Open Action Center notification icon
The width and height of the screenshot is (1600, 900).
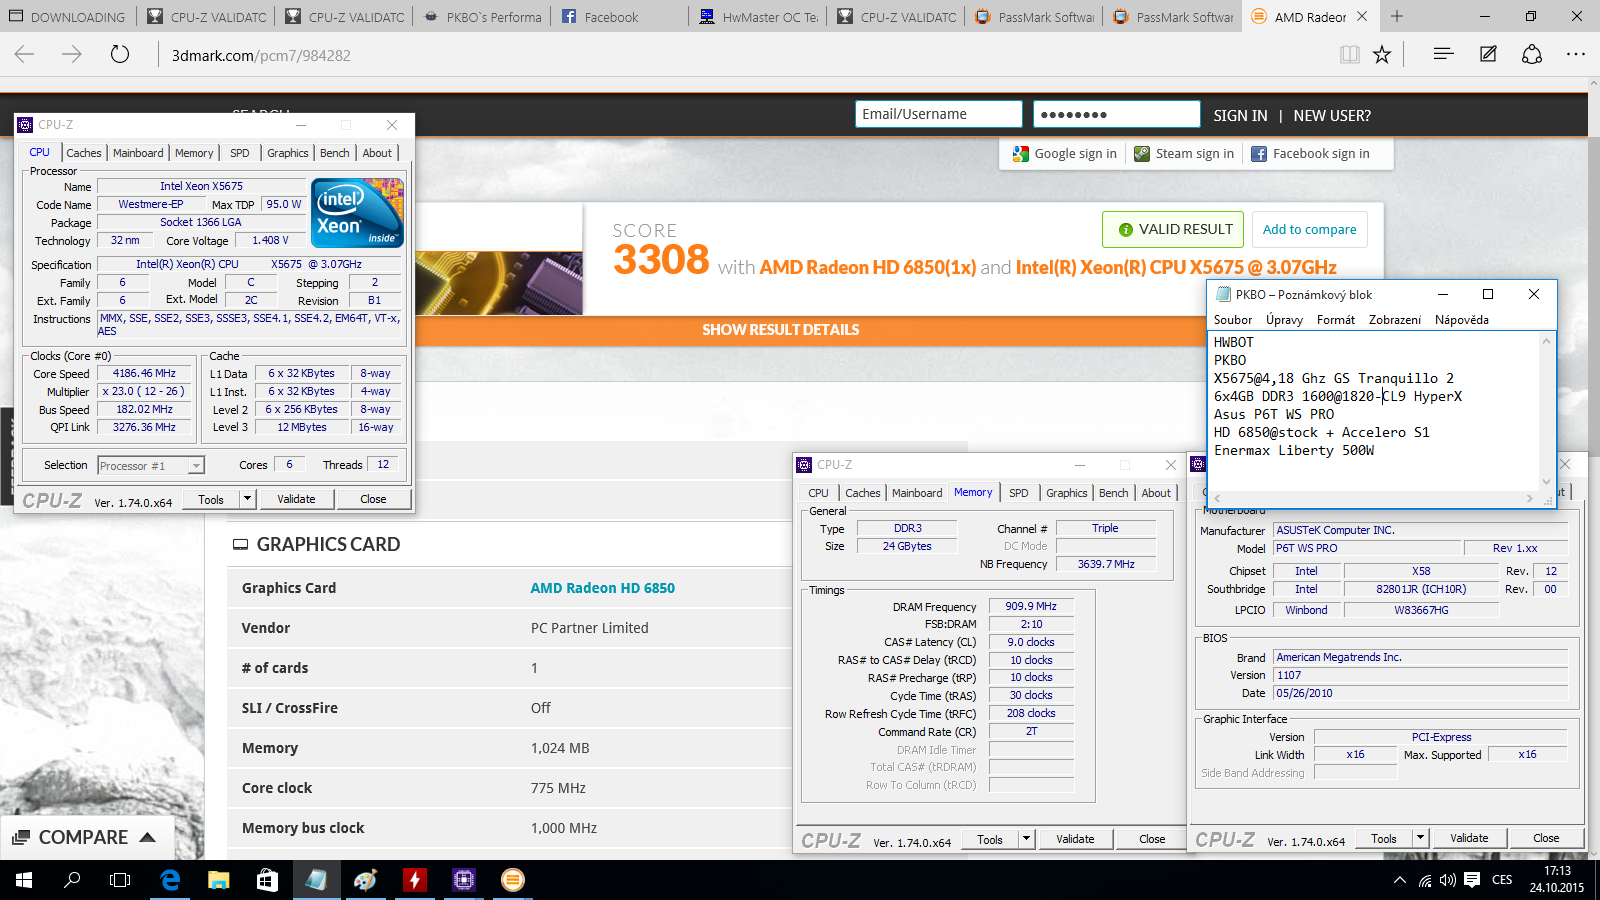tap(1472, 880)
